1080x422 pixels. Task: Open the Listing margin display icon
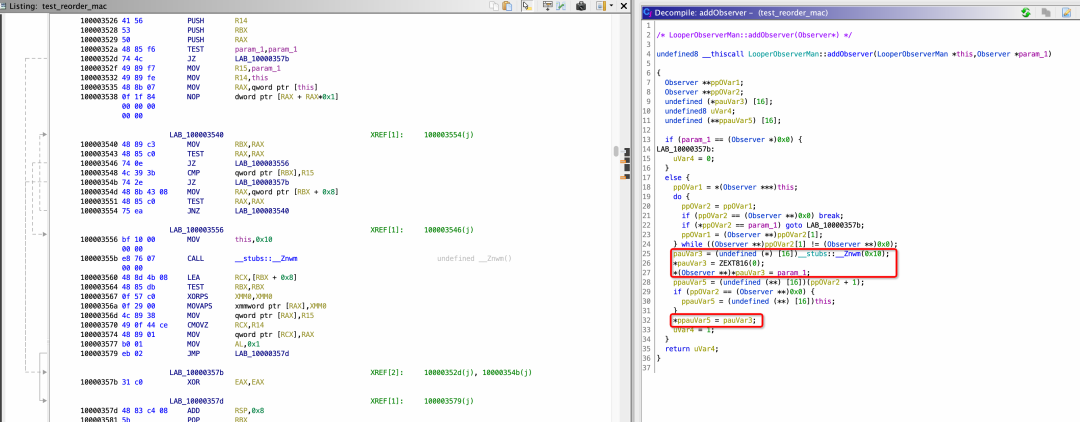600,6
